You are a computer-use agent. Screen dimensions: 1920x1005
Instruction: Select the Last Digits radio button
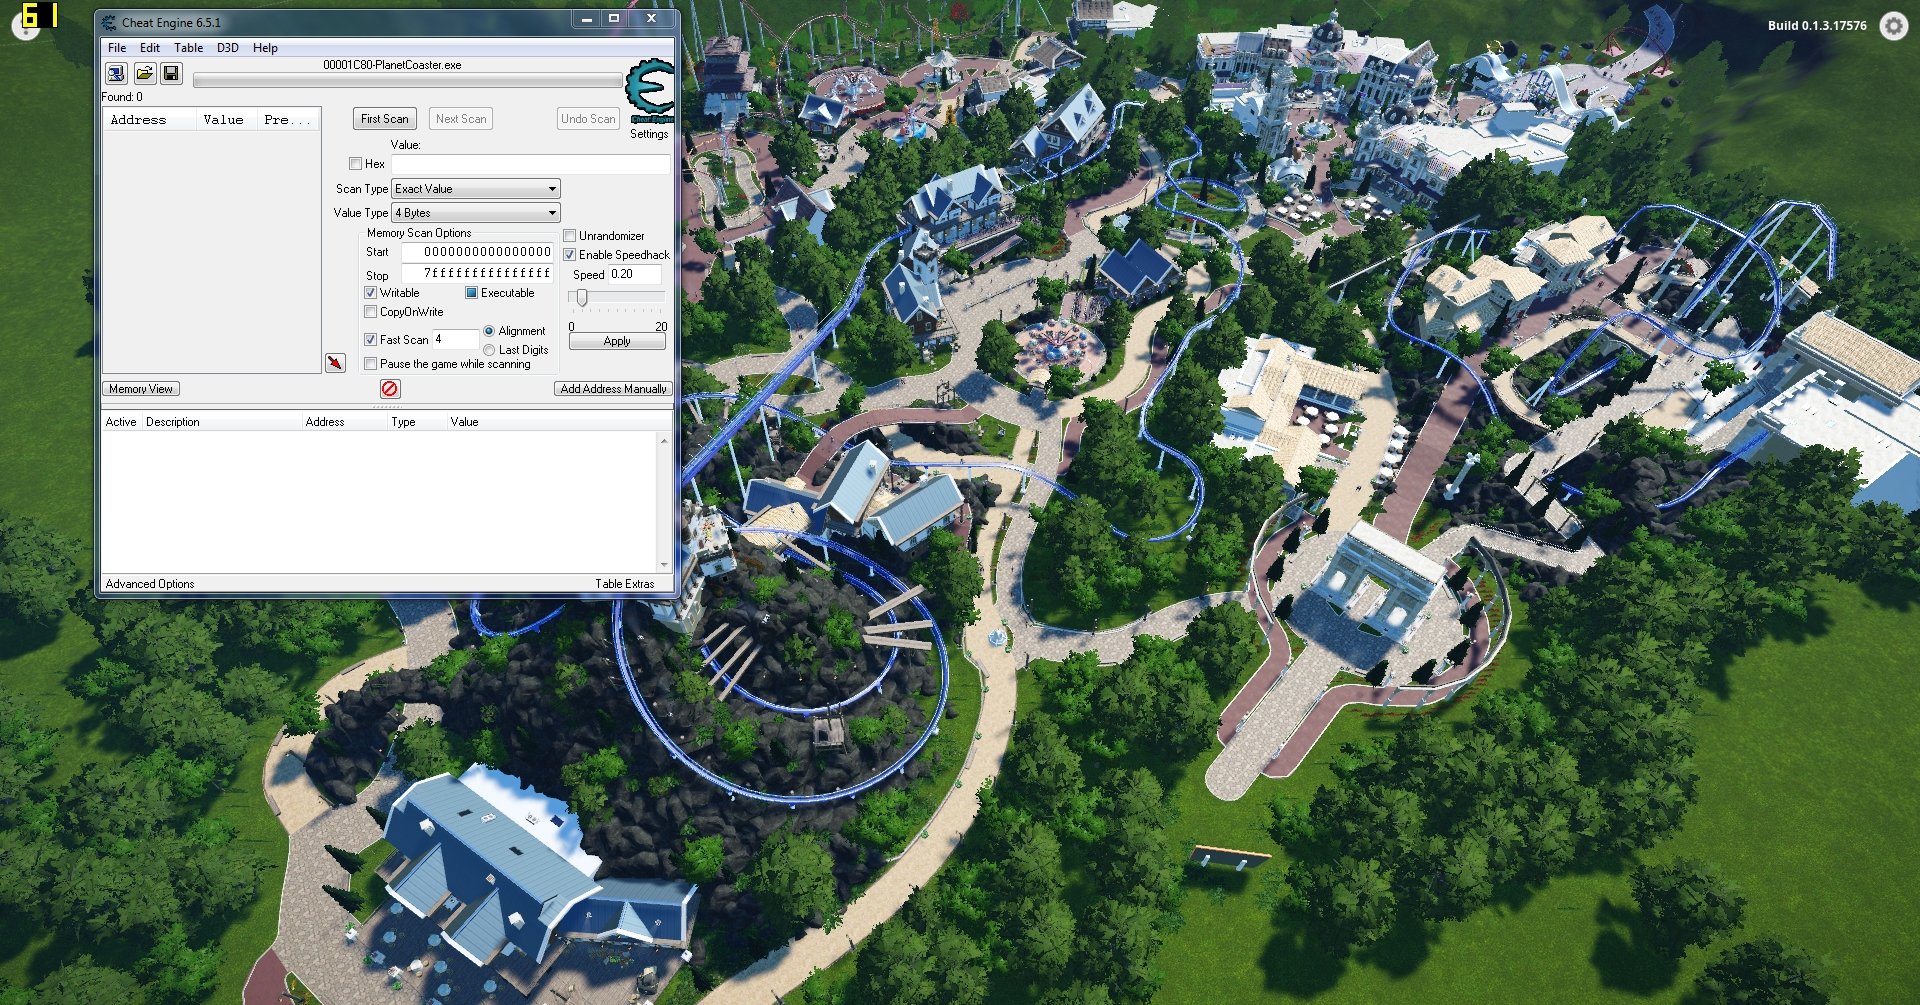[x=489, y=350]
